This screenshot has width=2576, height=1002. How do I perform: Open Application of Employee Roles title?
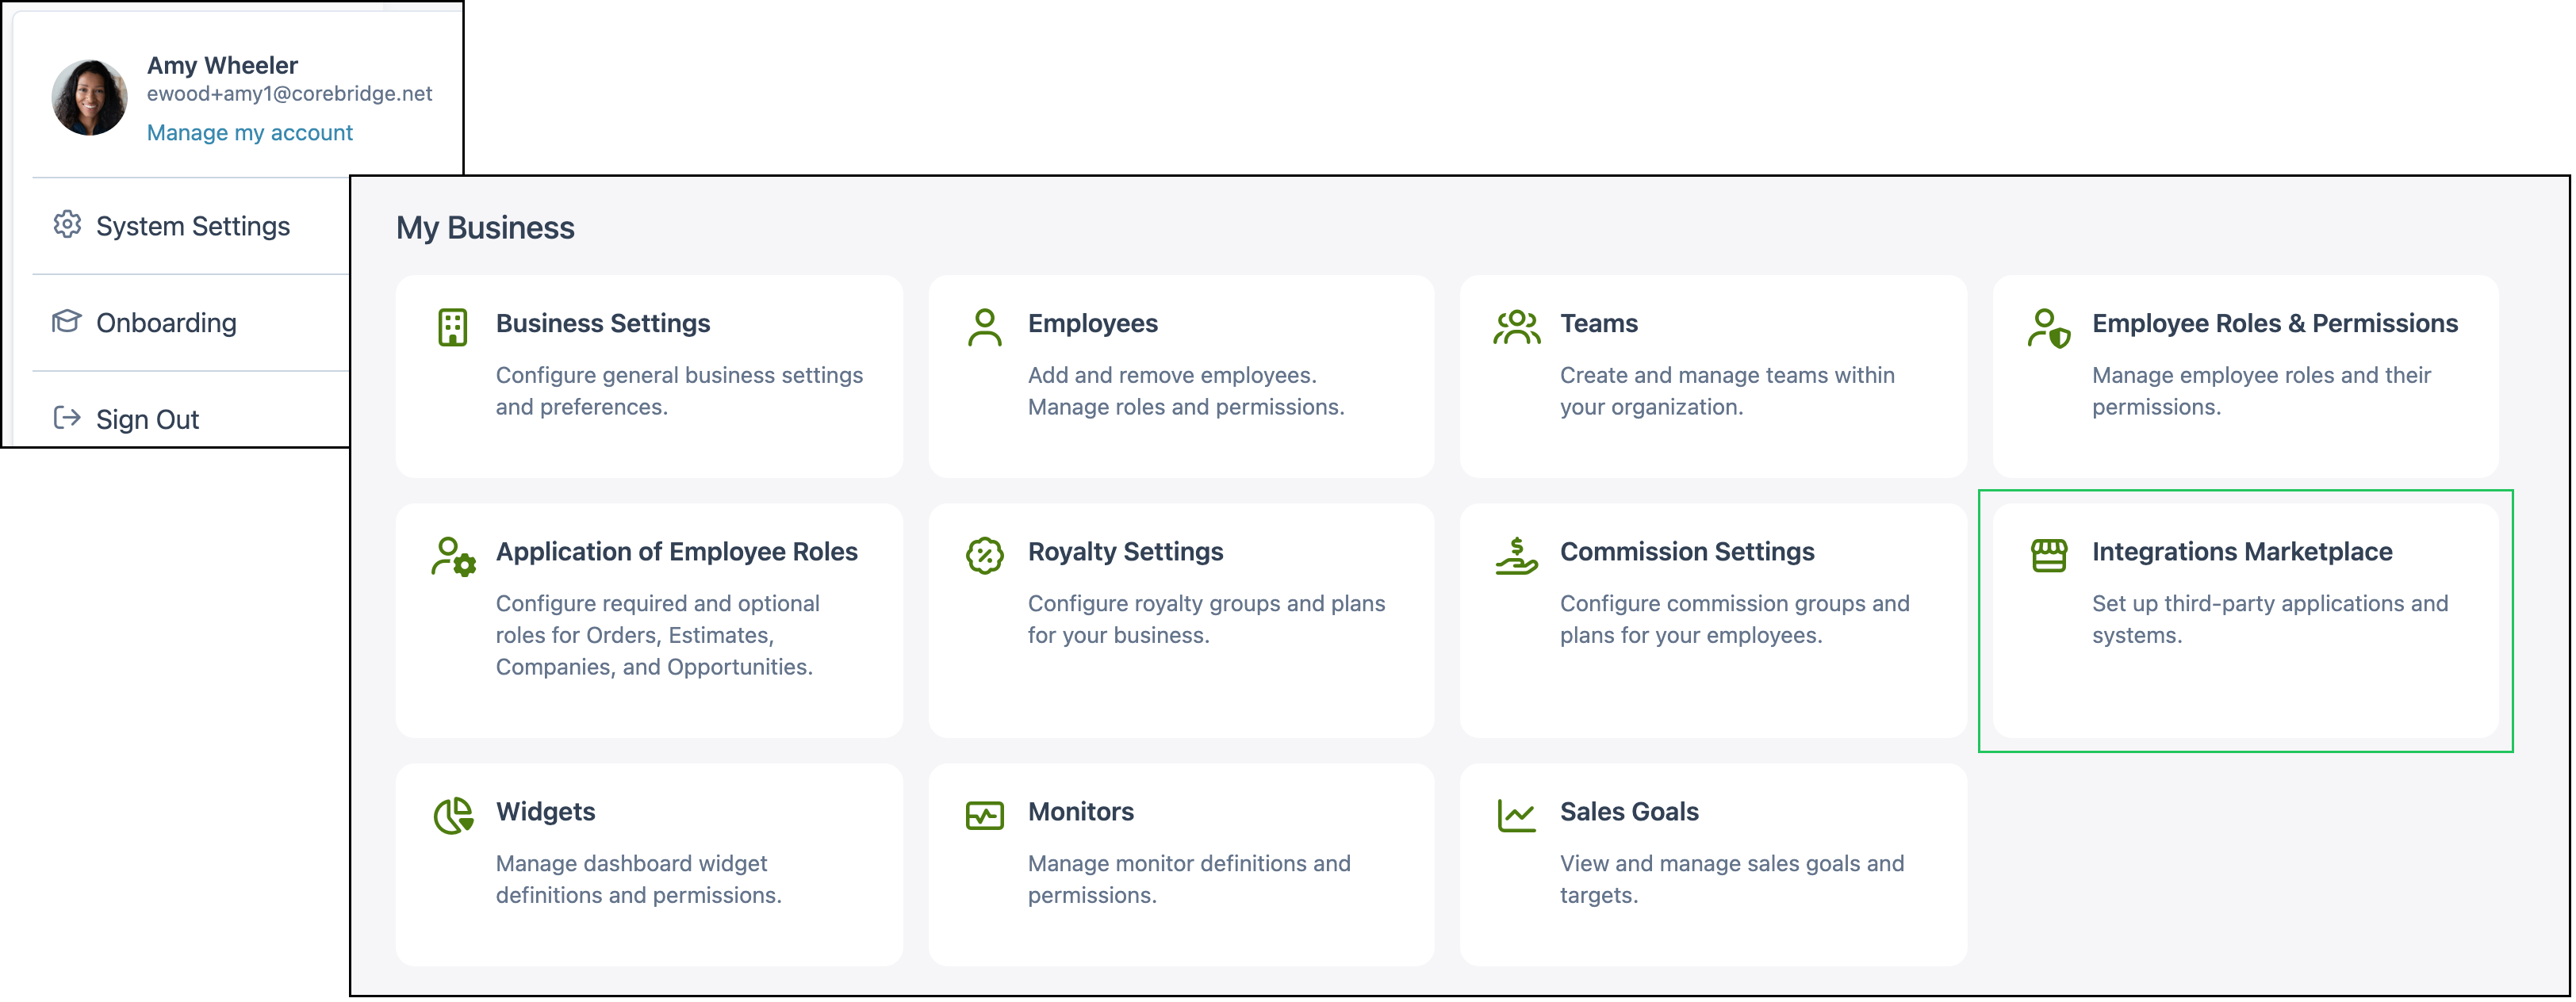[677, 551]
